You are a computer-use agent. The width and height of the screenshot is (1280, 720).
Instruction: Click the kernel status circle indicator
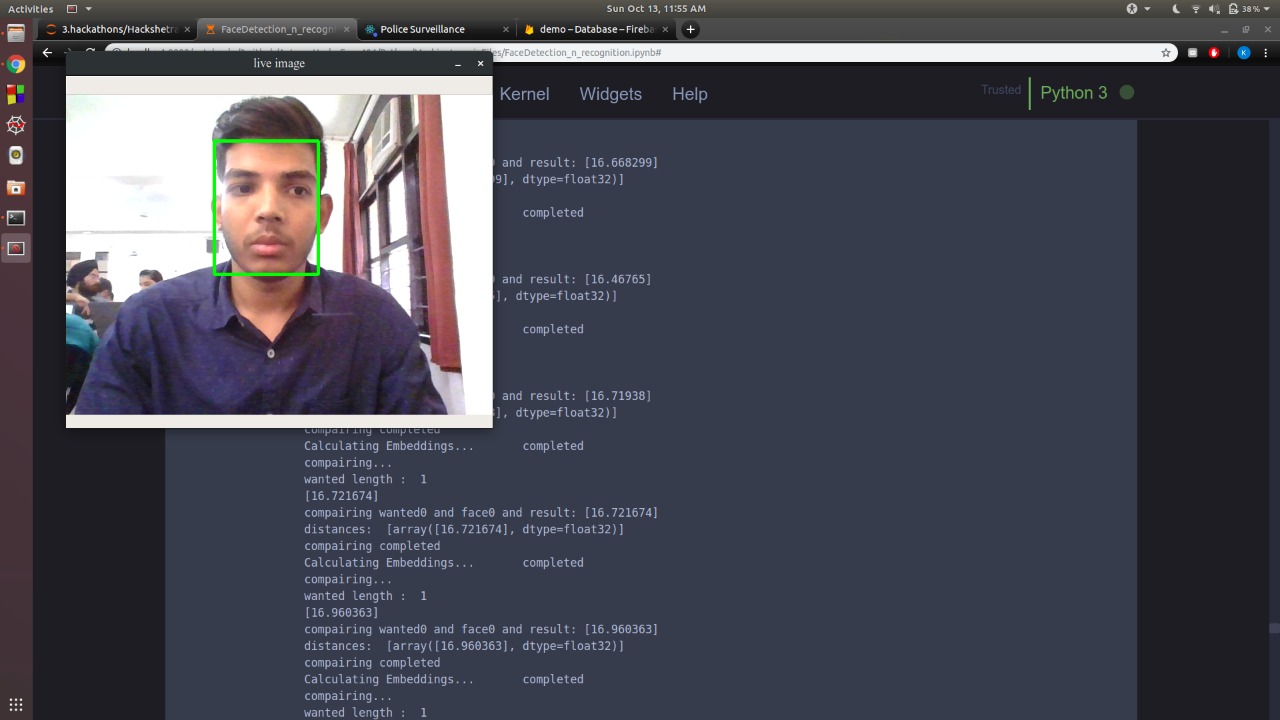coord(1127,92)
